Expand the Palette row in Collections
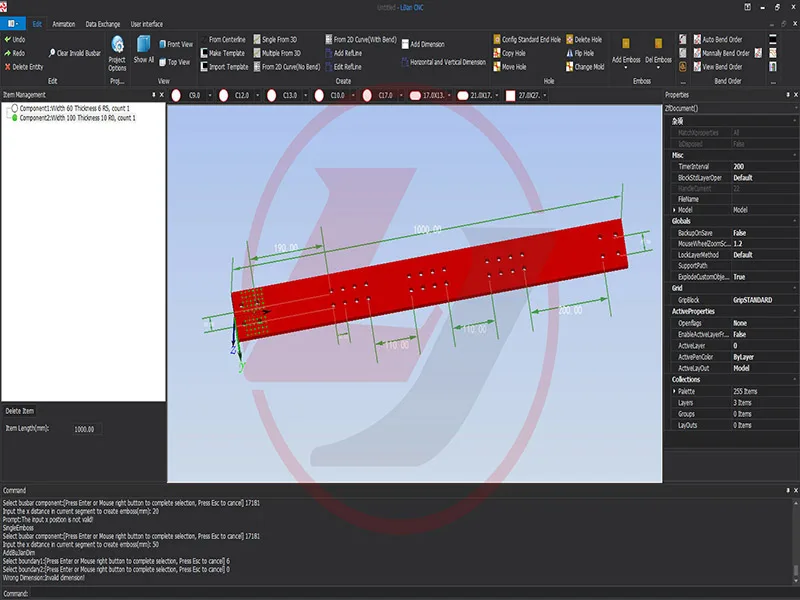 pyautogui.click(x=672, y=391)
